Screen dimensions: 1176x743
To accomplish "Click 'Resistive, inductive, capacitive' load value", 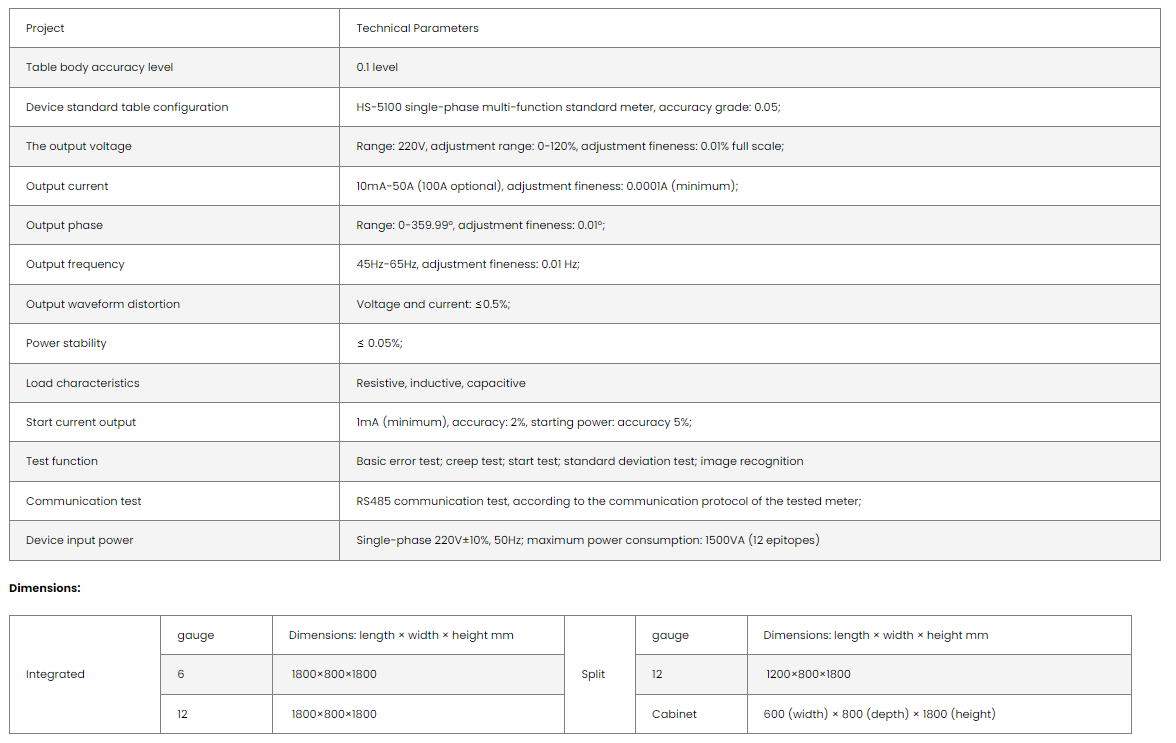I will [440, 383].
